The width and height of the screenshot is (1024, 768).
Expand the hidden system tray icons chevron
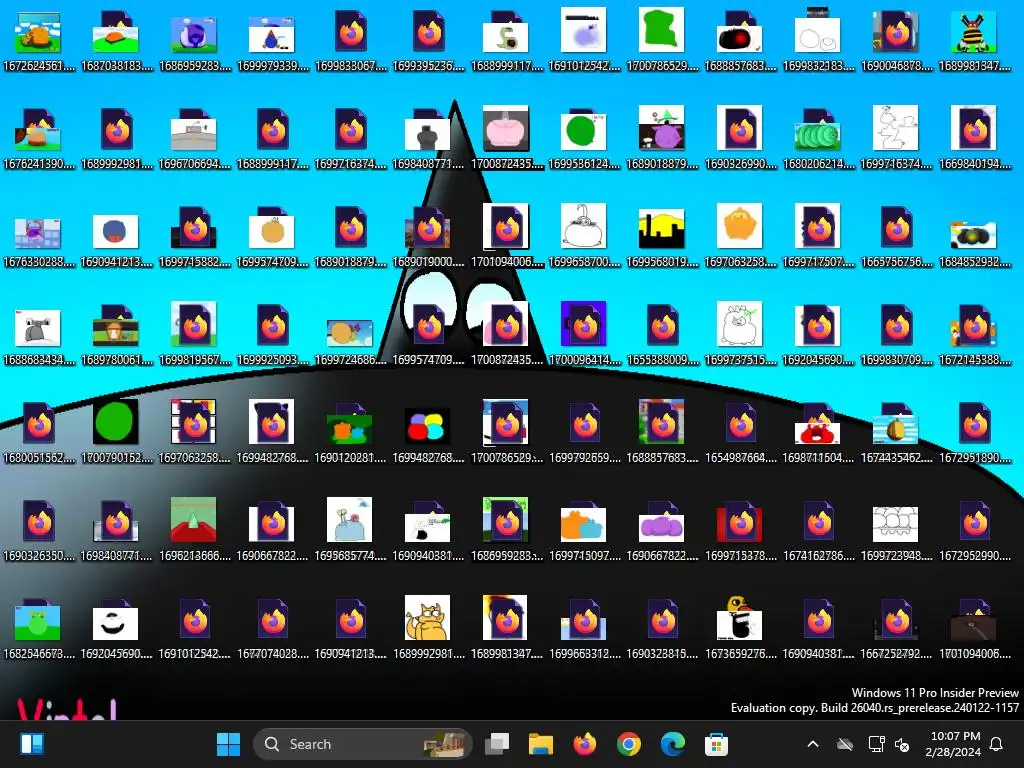(812, 744)
